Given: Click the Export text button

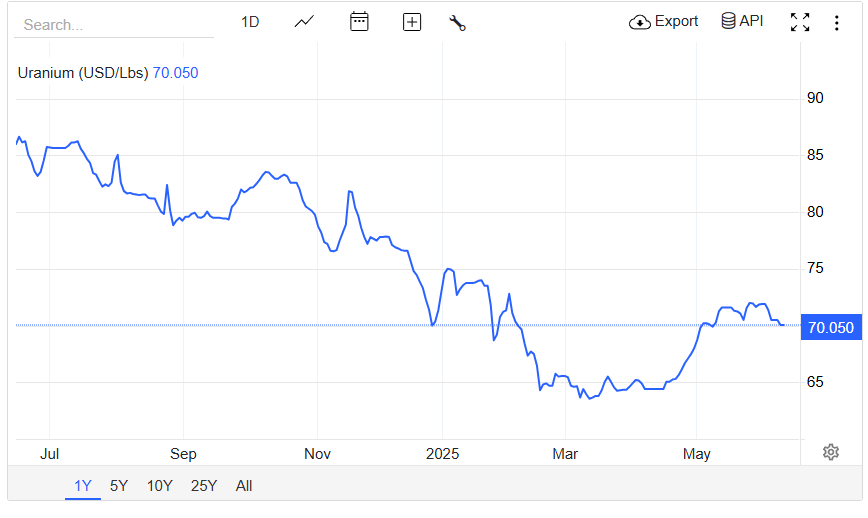Looking at the screenshot, I should (677, 21).
